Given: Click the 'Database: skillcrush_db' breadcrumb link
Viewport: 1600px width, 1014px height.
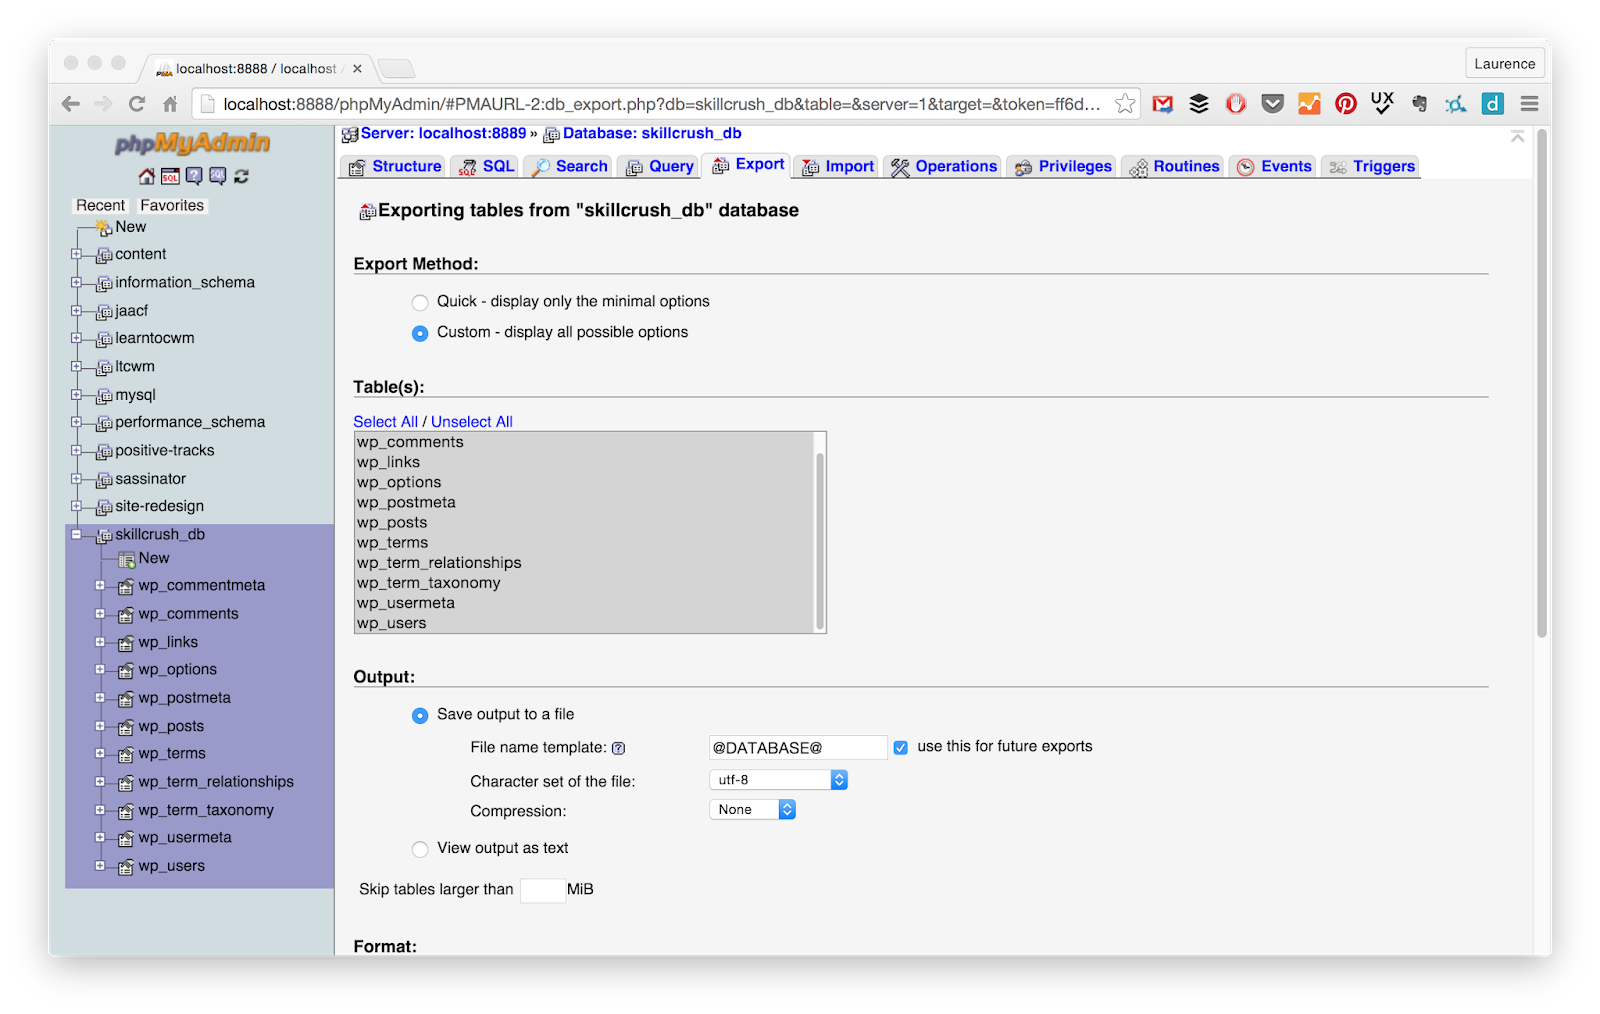Looking at the screenshot, I should coord(652,133).
